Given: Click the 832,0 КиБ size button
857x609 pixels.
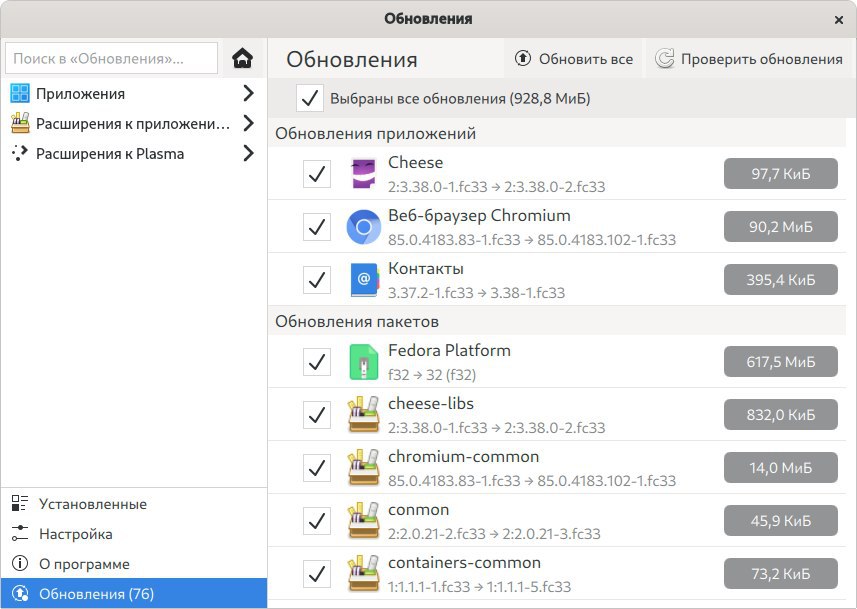Looking at the screenshot, I should point(780,415).
